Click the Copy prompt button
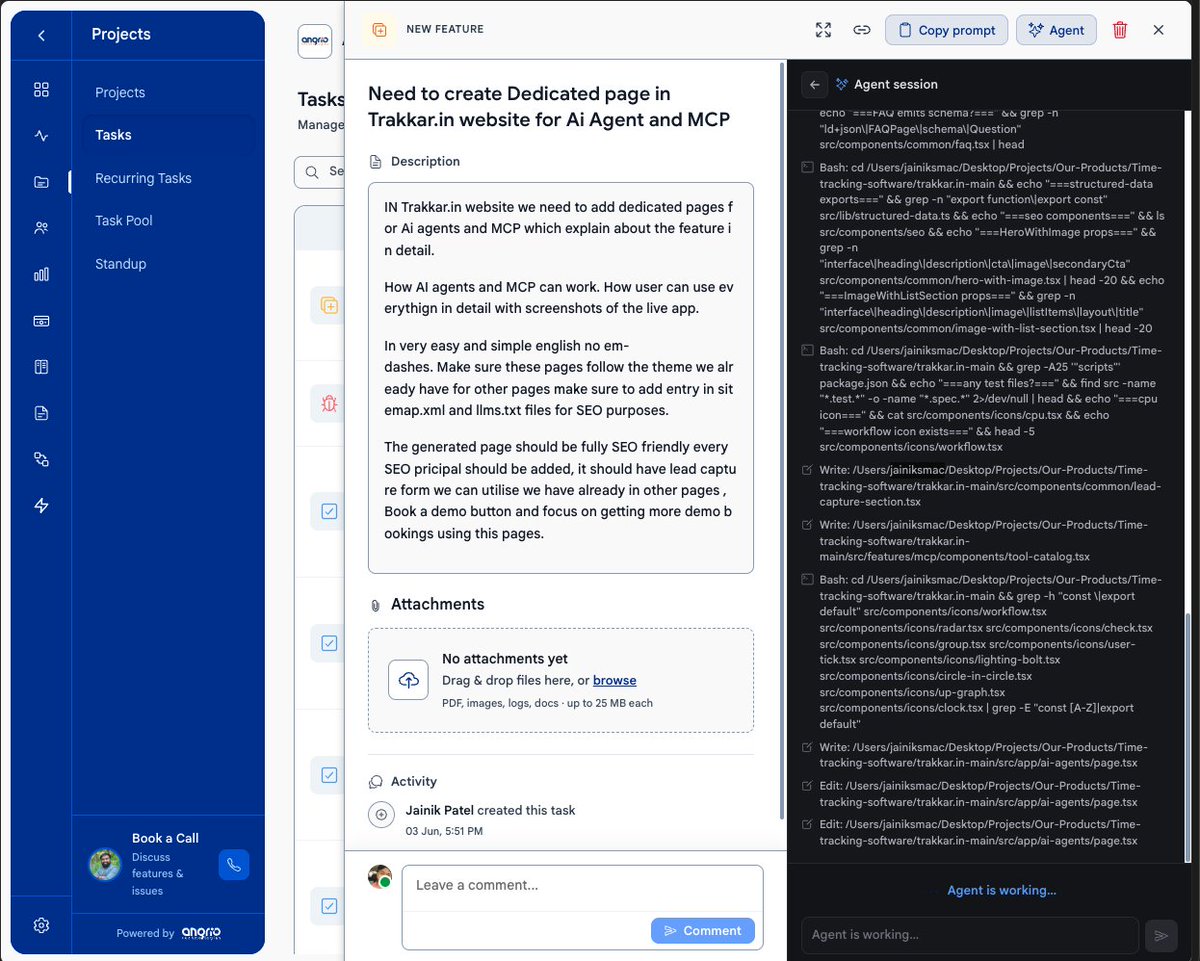Screen dimensions: 1200x961 tap(947, 30)
